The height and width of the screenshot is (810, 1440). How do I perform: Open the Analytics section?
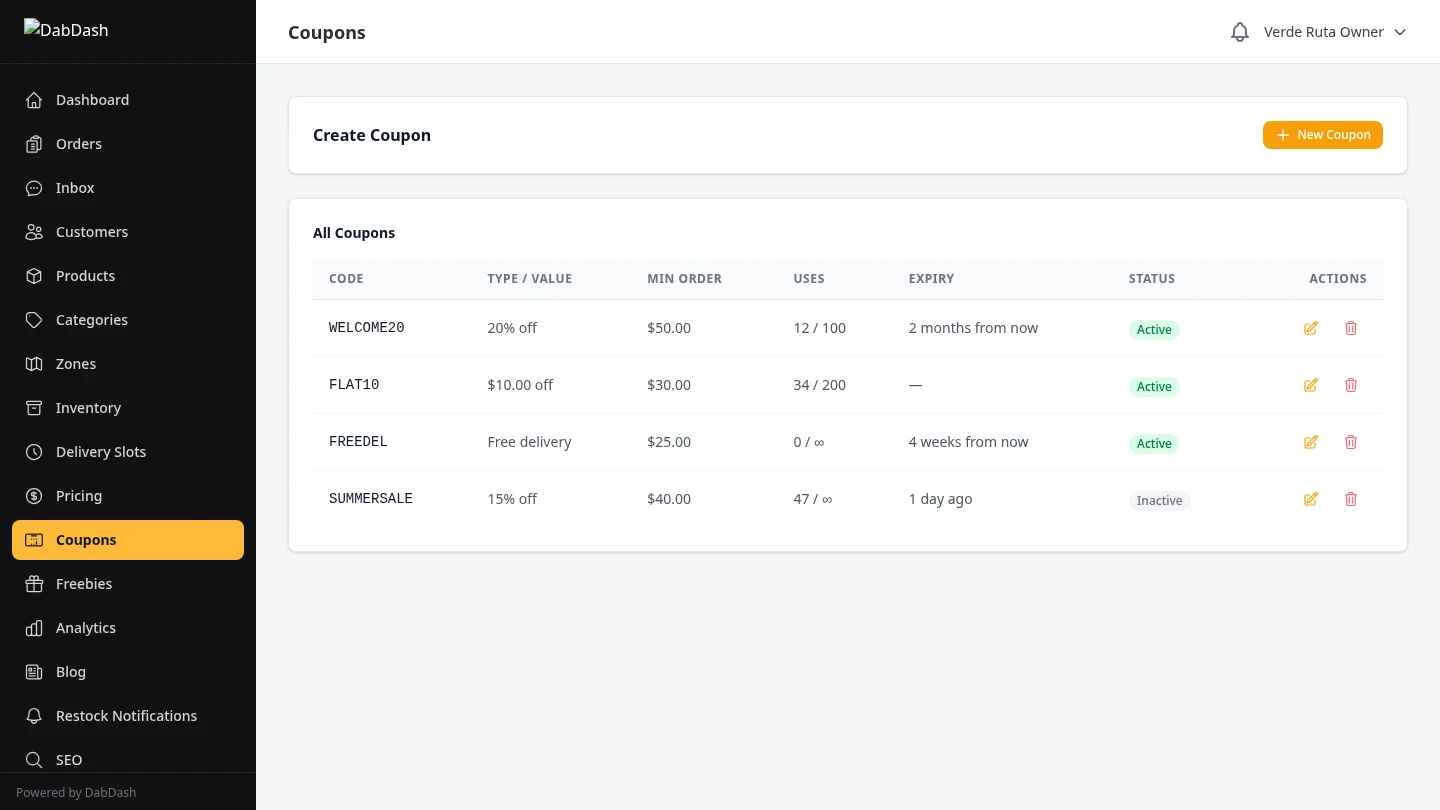[x=85, y=627]
